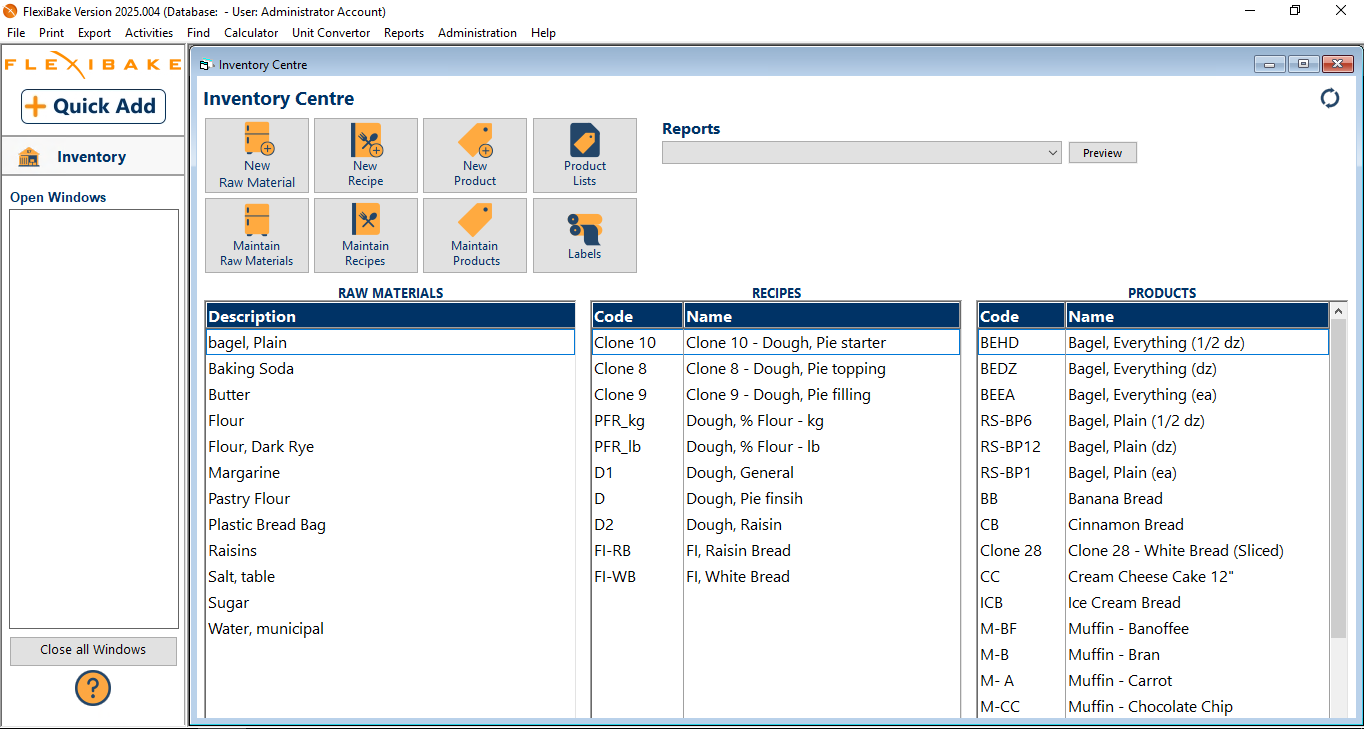The image size is (1364, 729).
Task: Open Maintain Recipes
Action: [366, 235]
